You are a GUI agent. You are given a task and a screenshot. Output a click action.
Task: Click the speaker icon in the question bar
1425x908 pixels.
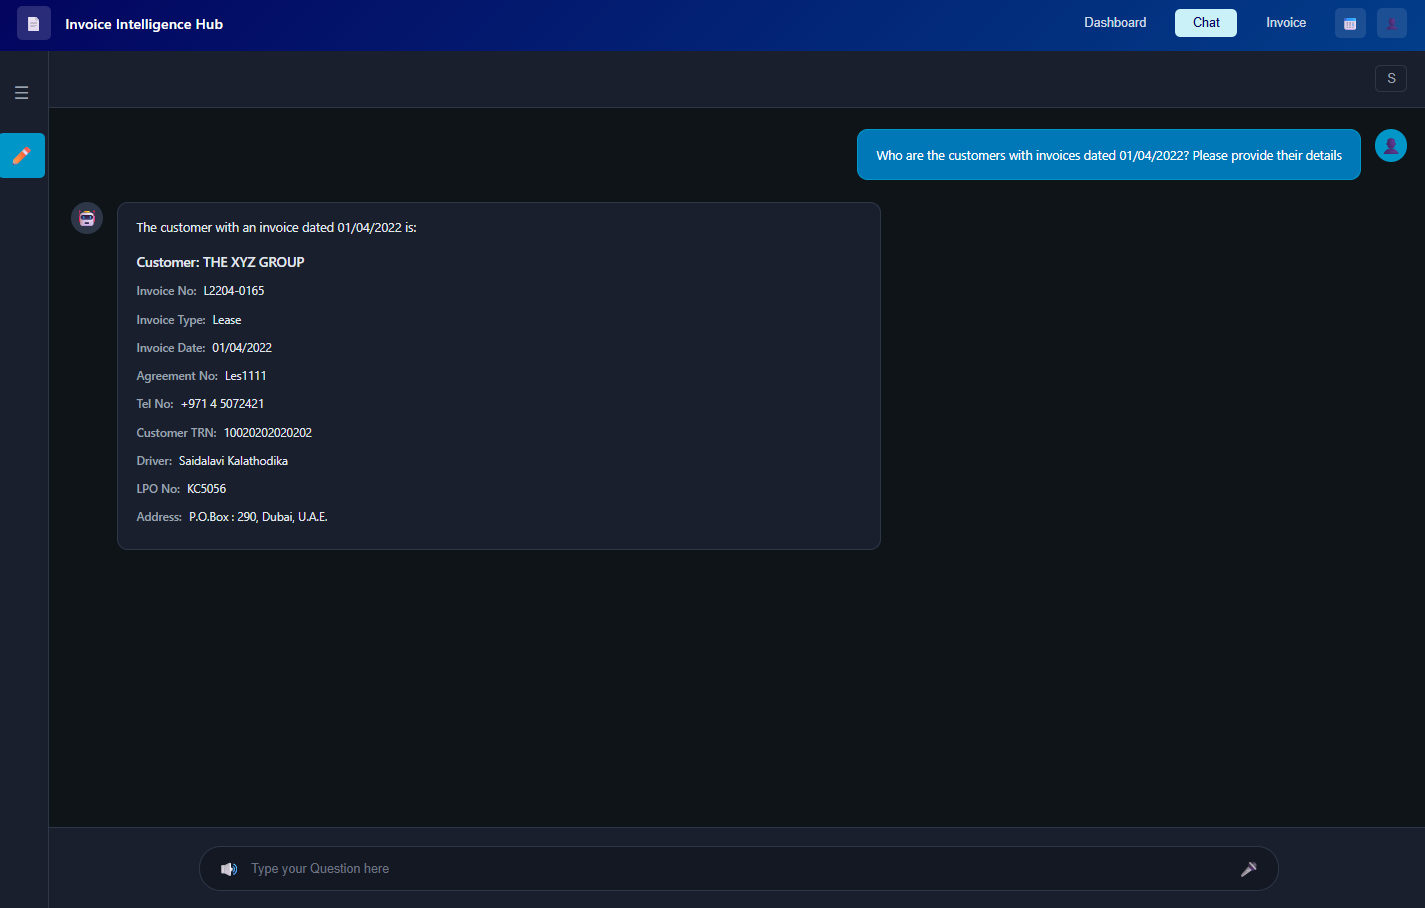229,868
